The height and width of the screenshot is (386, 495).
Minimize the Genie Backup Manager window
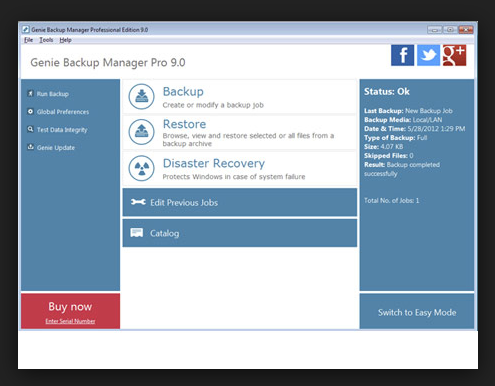tap(434, 30)
